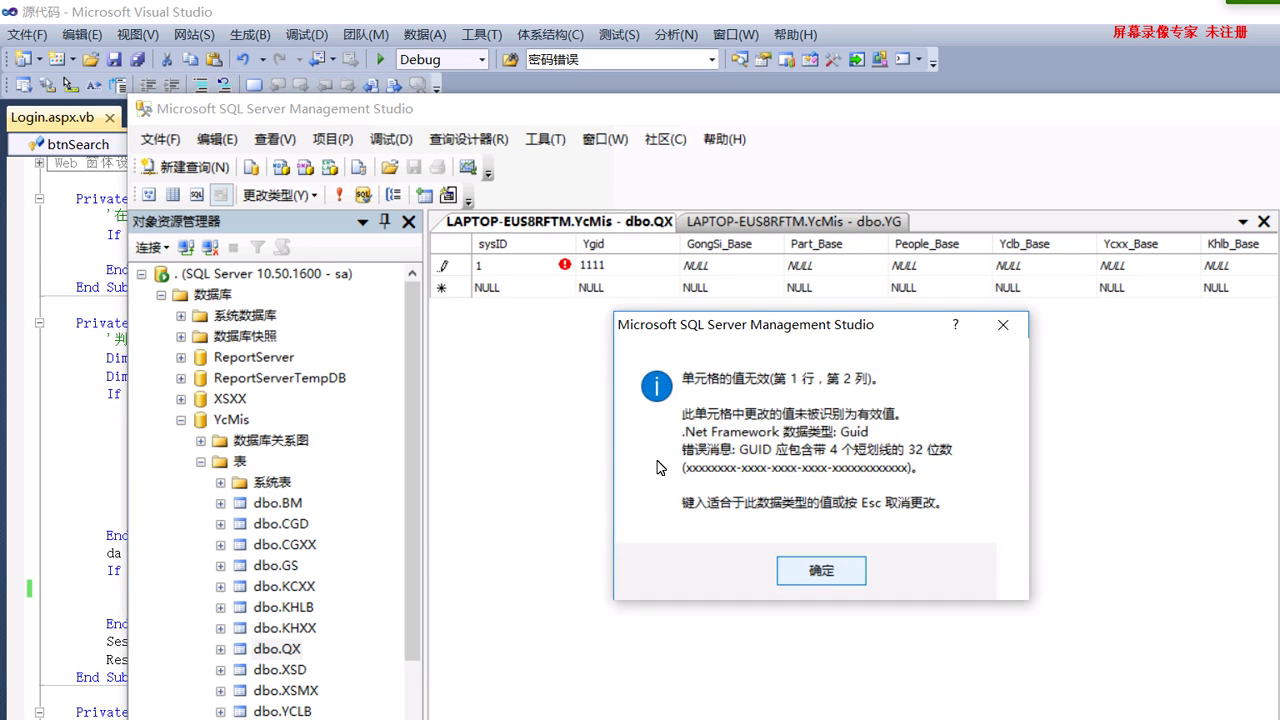Click the Copy icon in Visual Studio toolbar
Screen dimensions: 1280x720
click(x=190, y=59)
